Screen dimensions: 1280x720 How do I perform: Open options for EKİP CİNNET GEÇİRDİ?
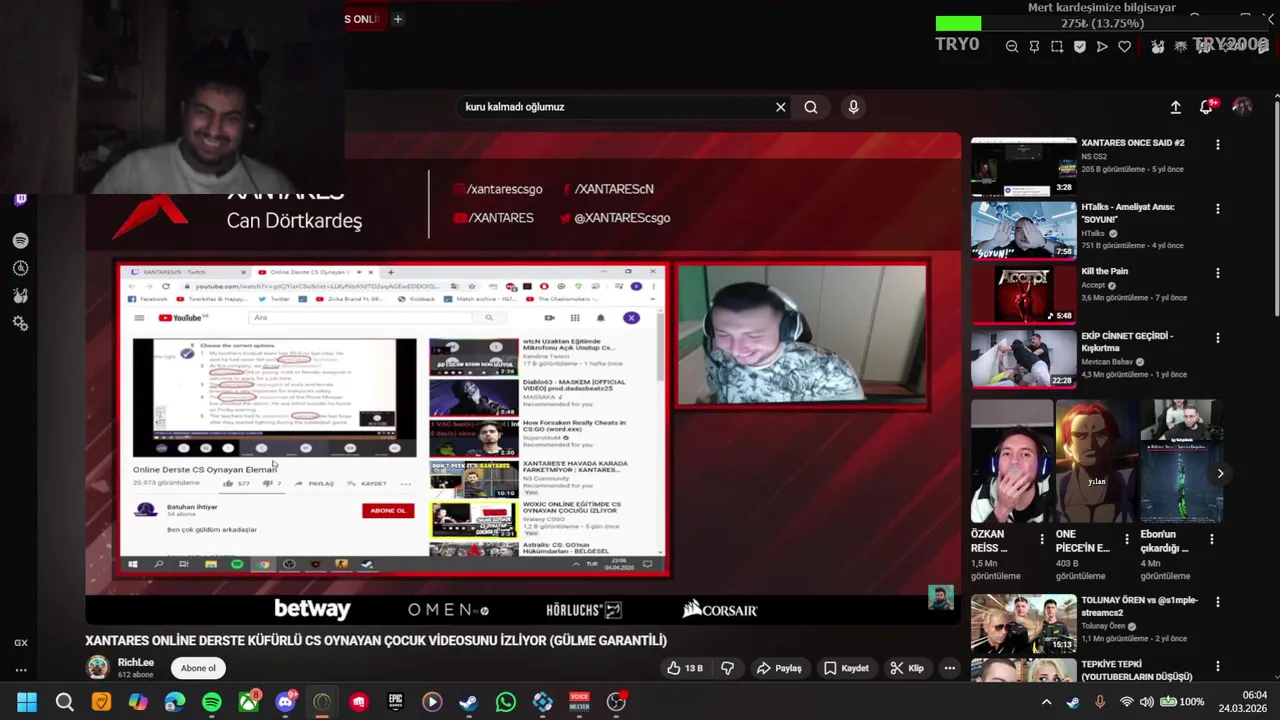(x=1217, y=338)
